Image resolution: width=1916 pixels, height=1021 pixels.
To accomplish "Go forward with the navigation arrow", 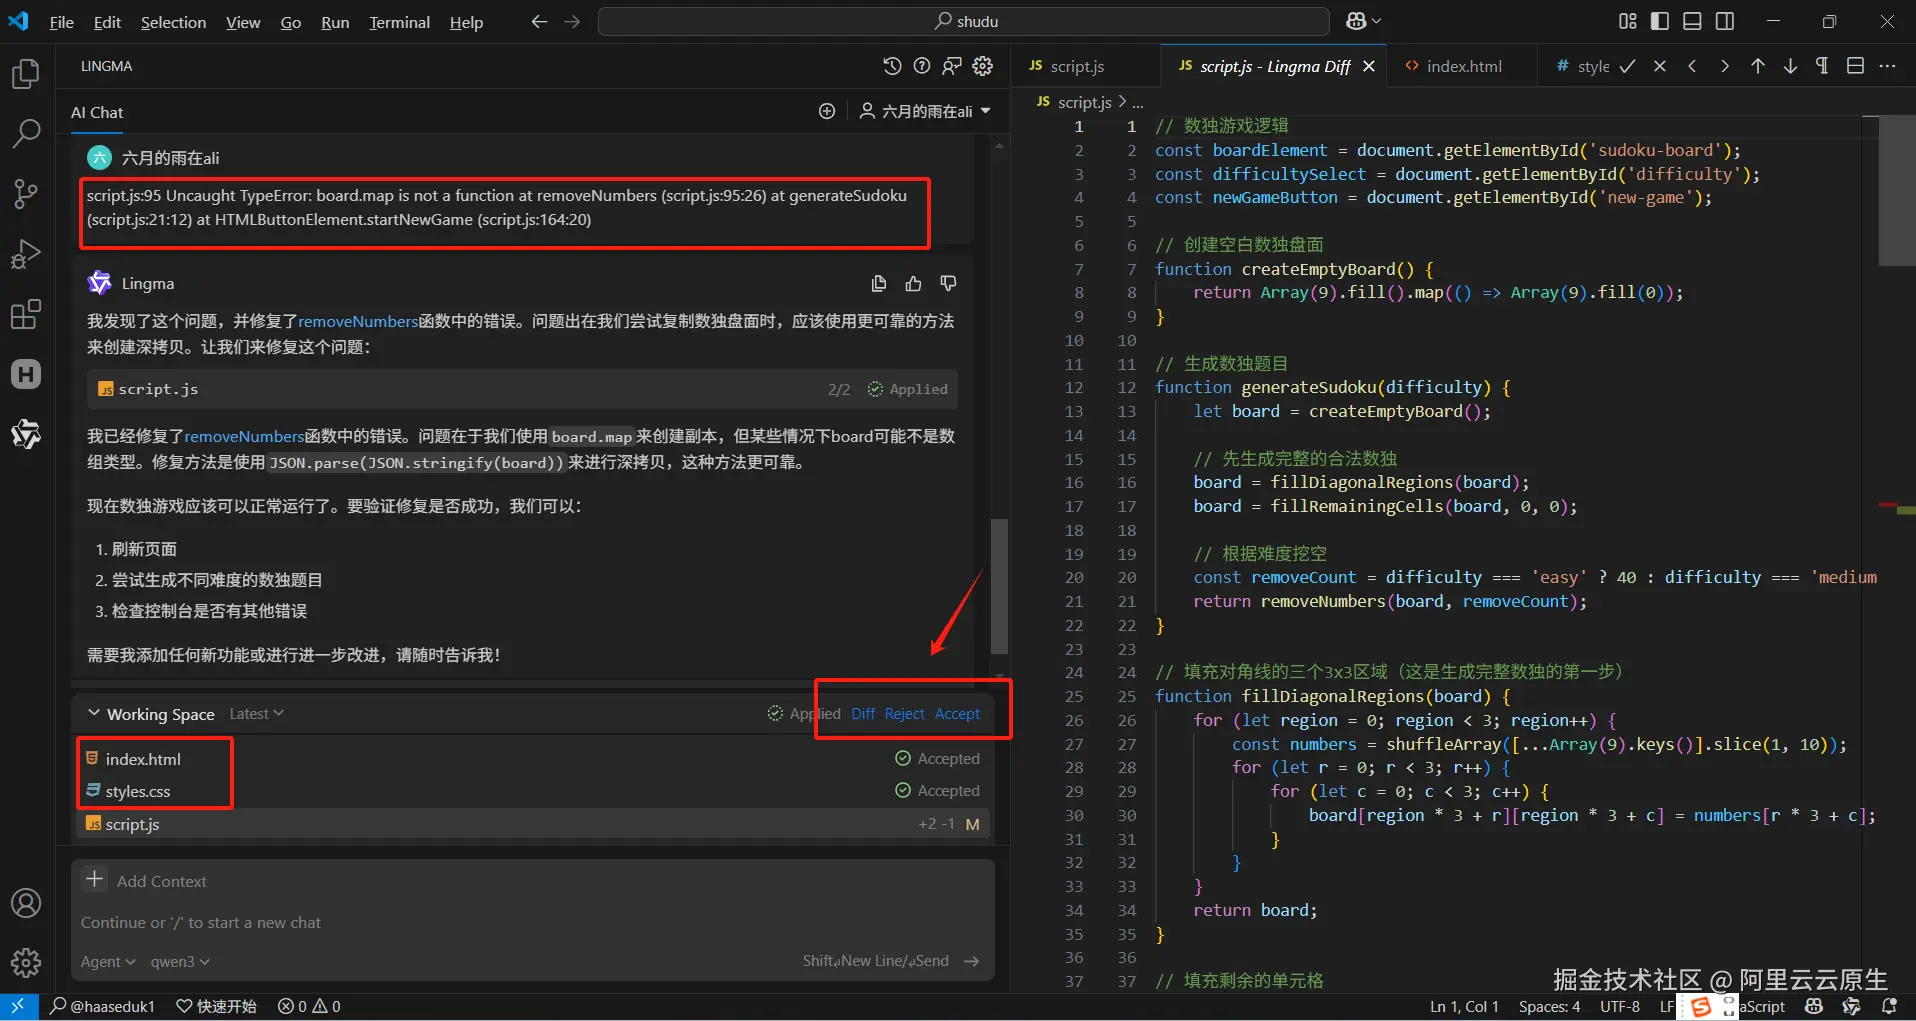I will (572, 21).
